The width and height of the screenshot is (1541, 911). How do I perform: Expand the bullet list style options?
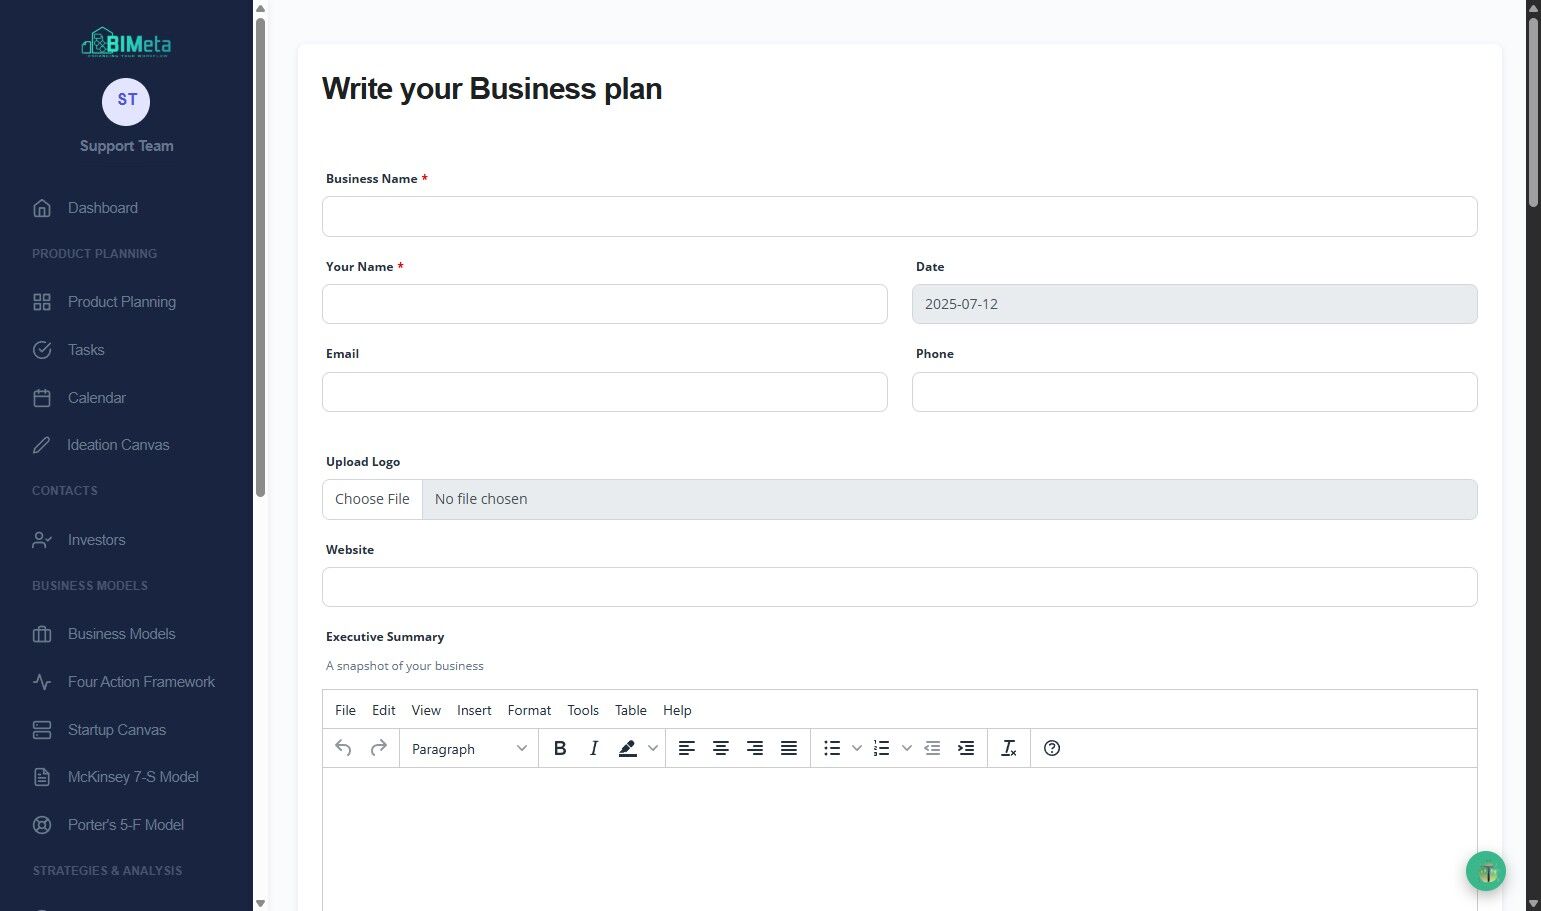[857, 748]
